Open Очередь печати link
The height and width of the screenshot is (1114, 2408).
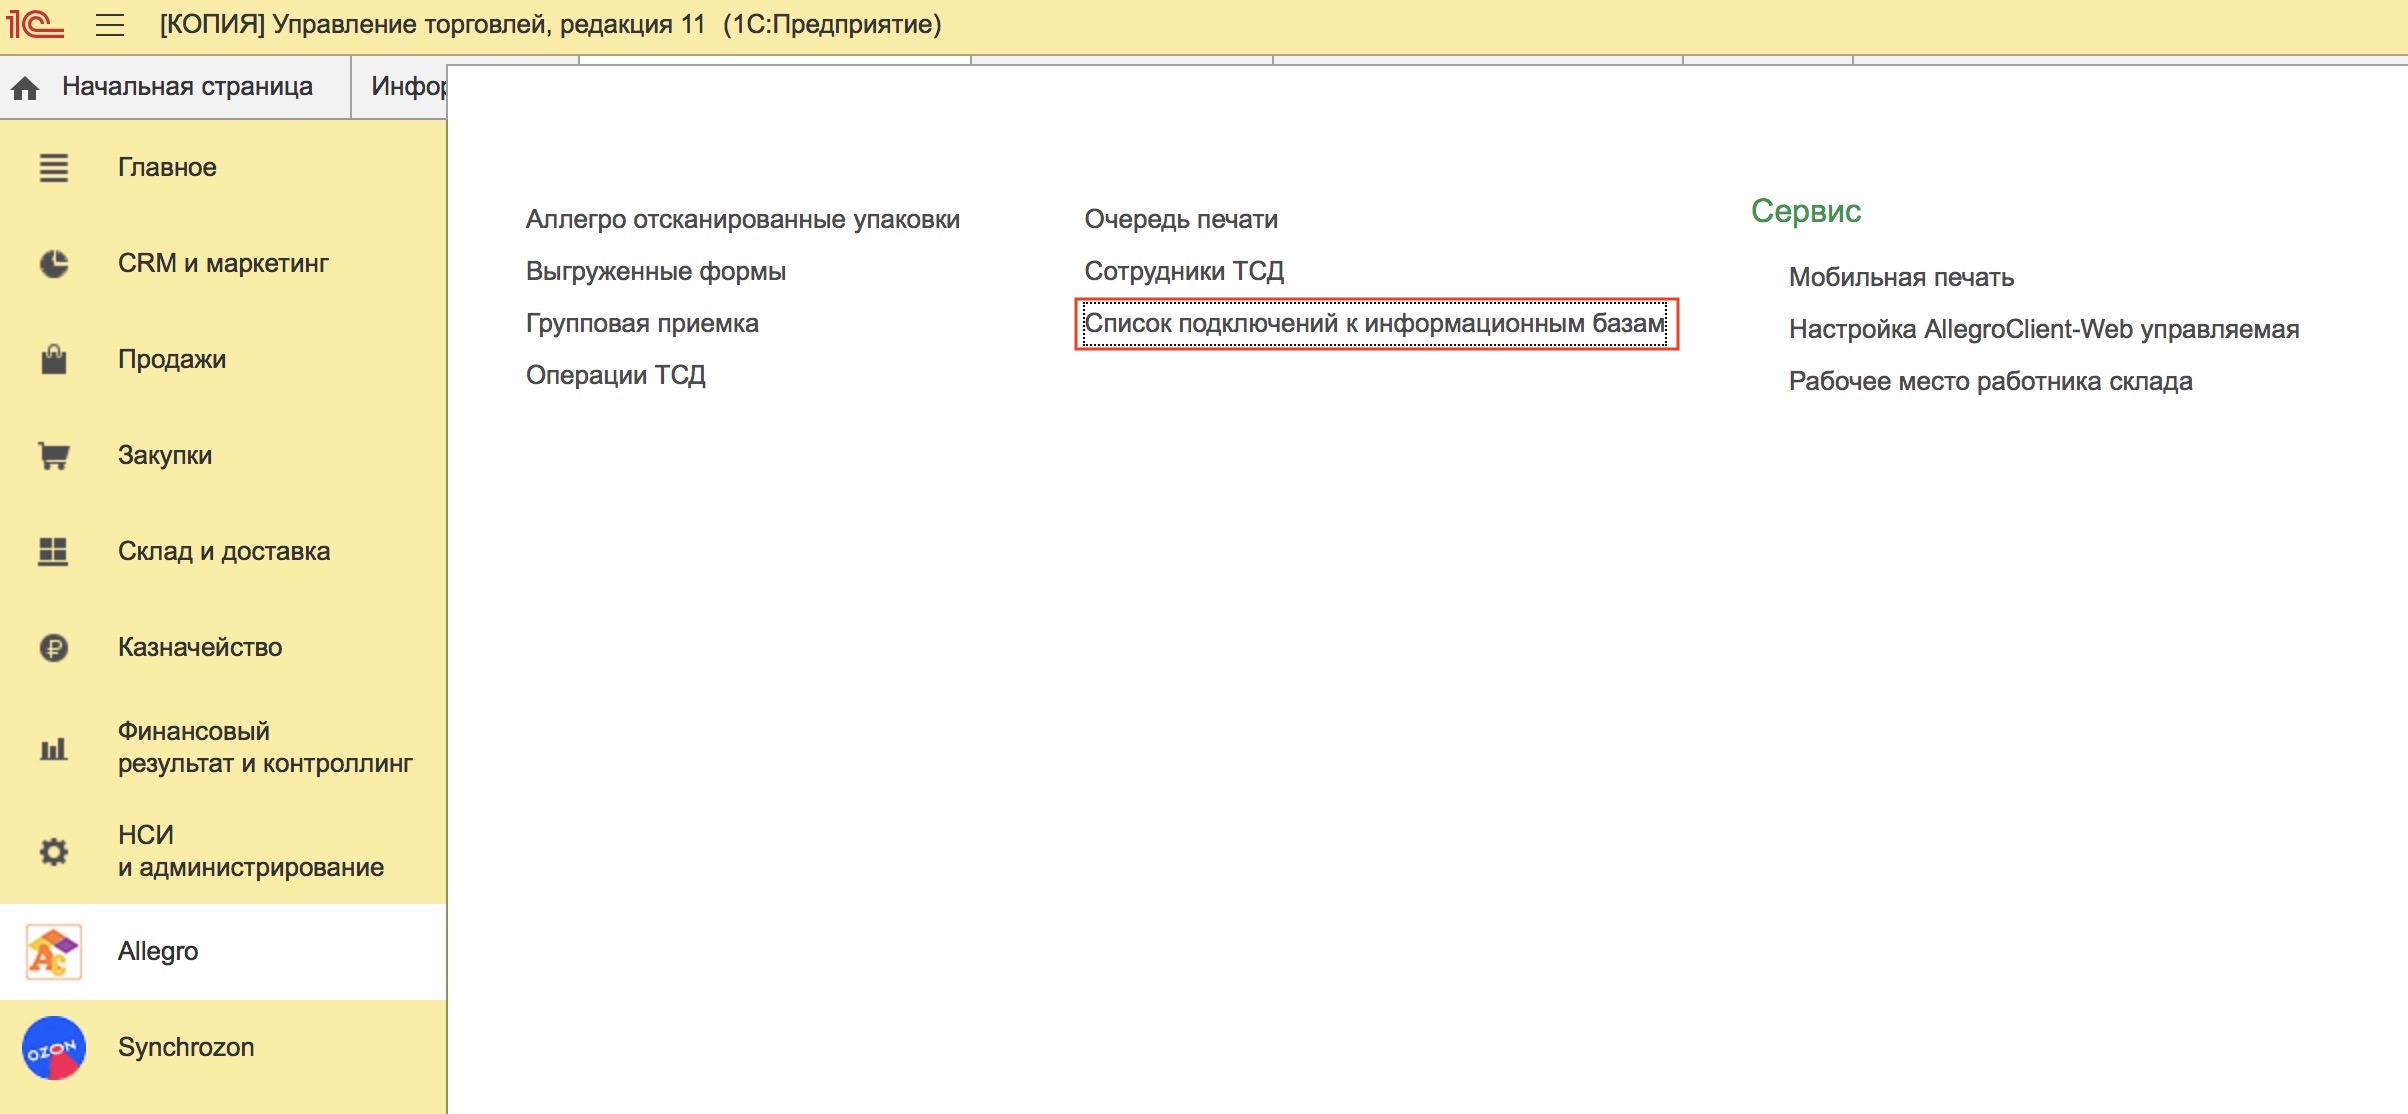[x=1181, y=220]
